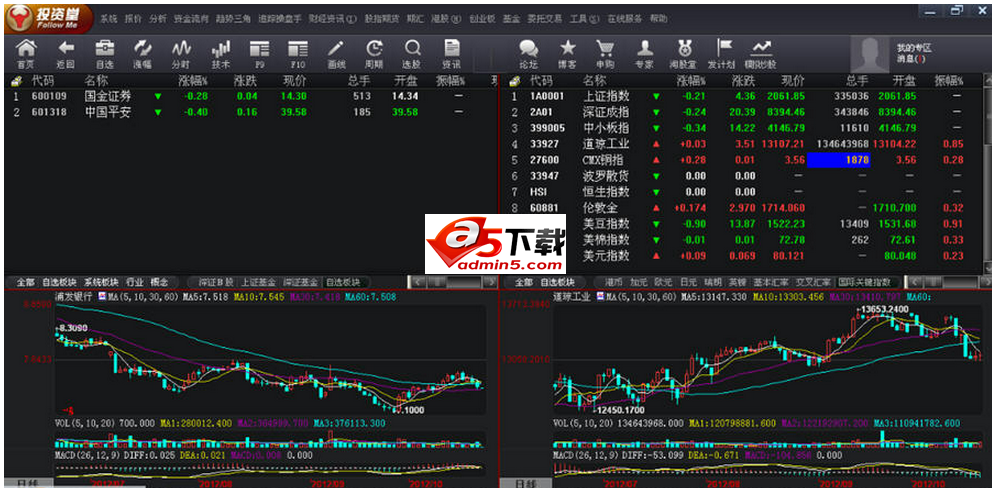The width and height of the screenshot is (992, 488).
Task: Click the 我的专区 user profile avatar
Action: coord(869,54)
